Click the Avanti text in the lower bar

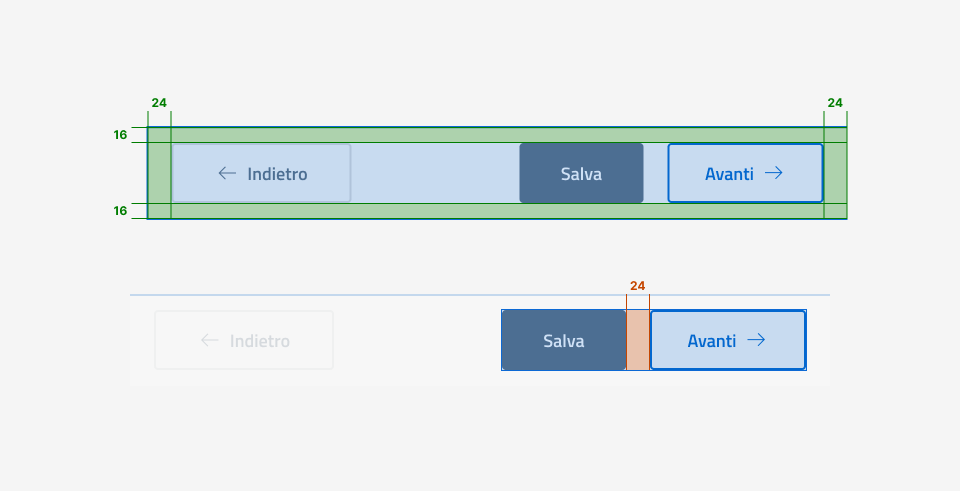pyautogui.click(x=712, y=341)
